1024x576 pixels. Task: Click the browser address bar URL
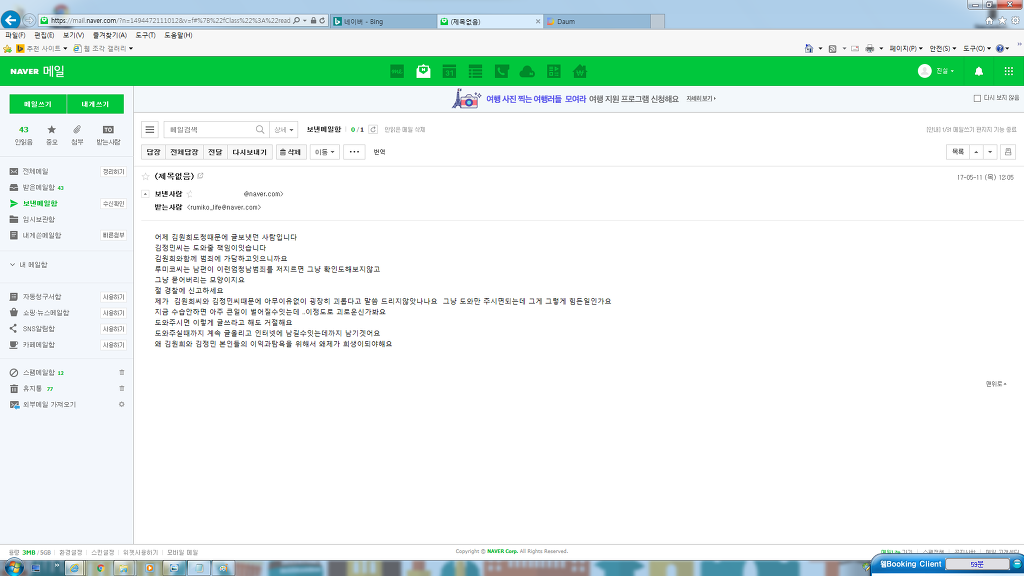pyautogui.click(x=170, y=20)
